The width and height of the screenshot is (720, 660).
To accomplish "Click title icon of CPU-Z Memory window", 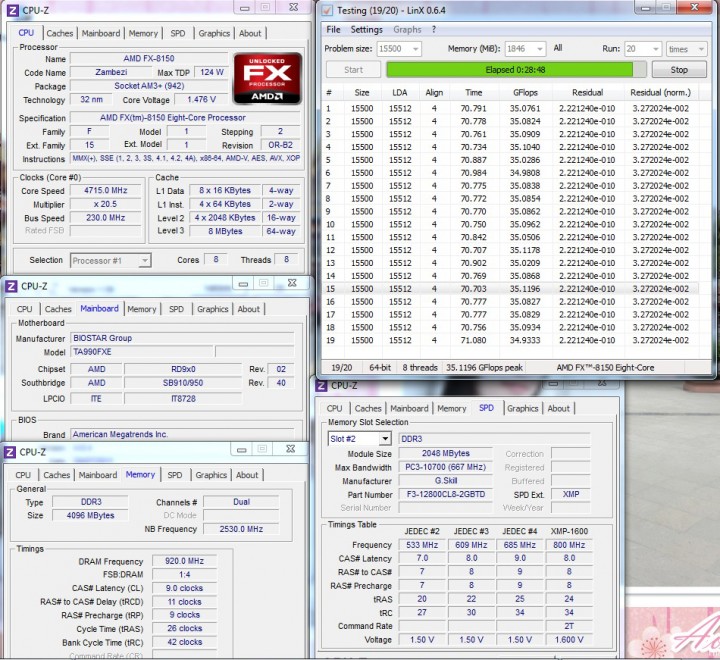I will (x=10, y=452).
